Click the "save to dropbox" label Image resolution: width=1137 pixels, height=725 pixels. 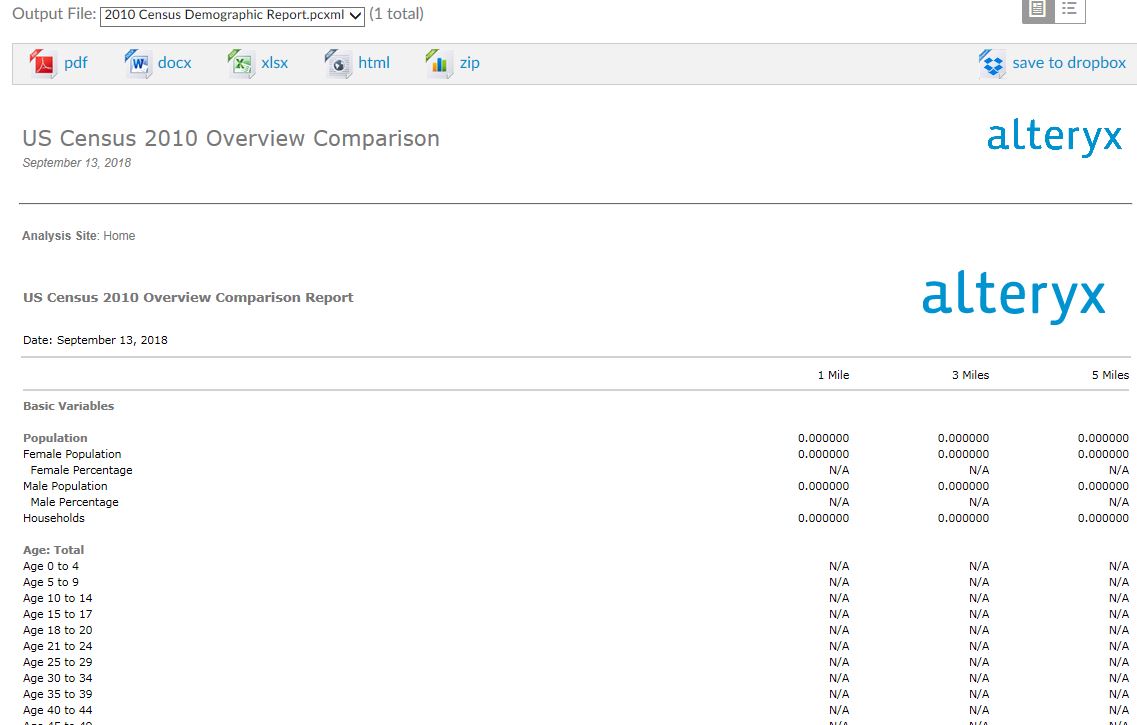click(x=1069, y=62)
